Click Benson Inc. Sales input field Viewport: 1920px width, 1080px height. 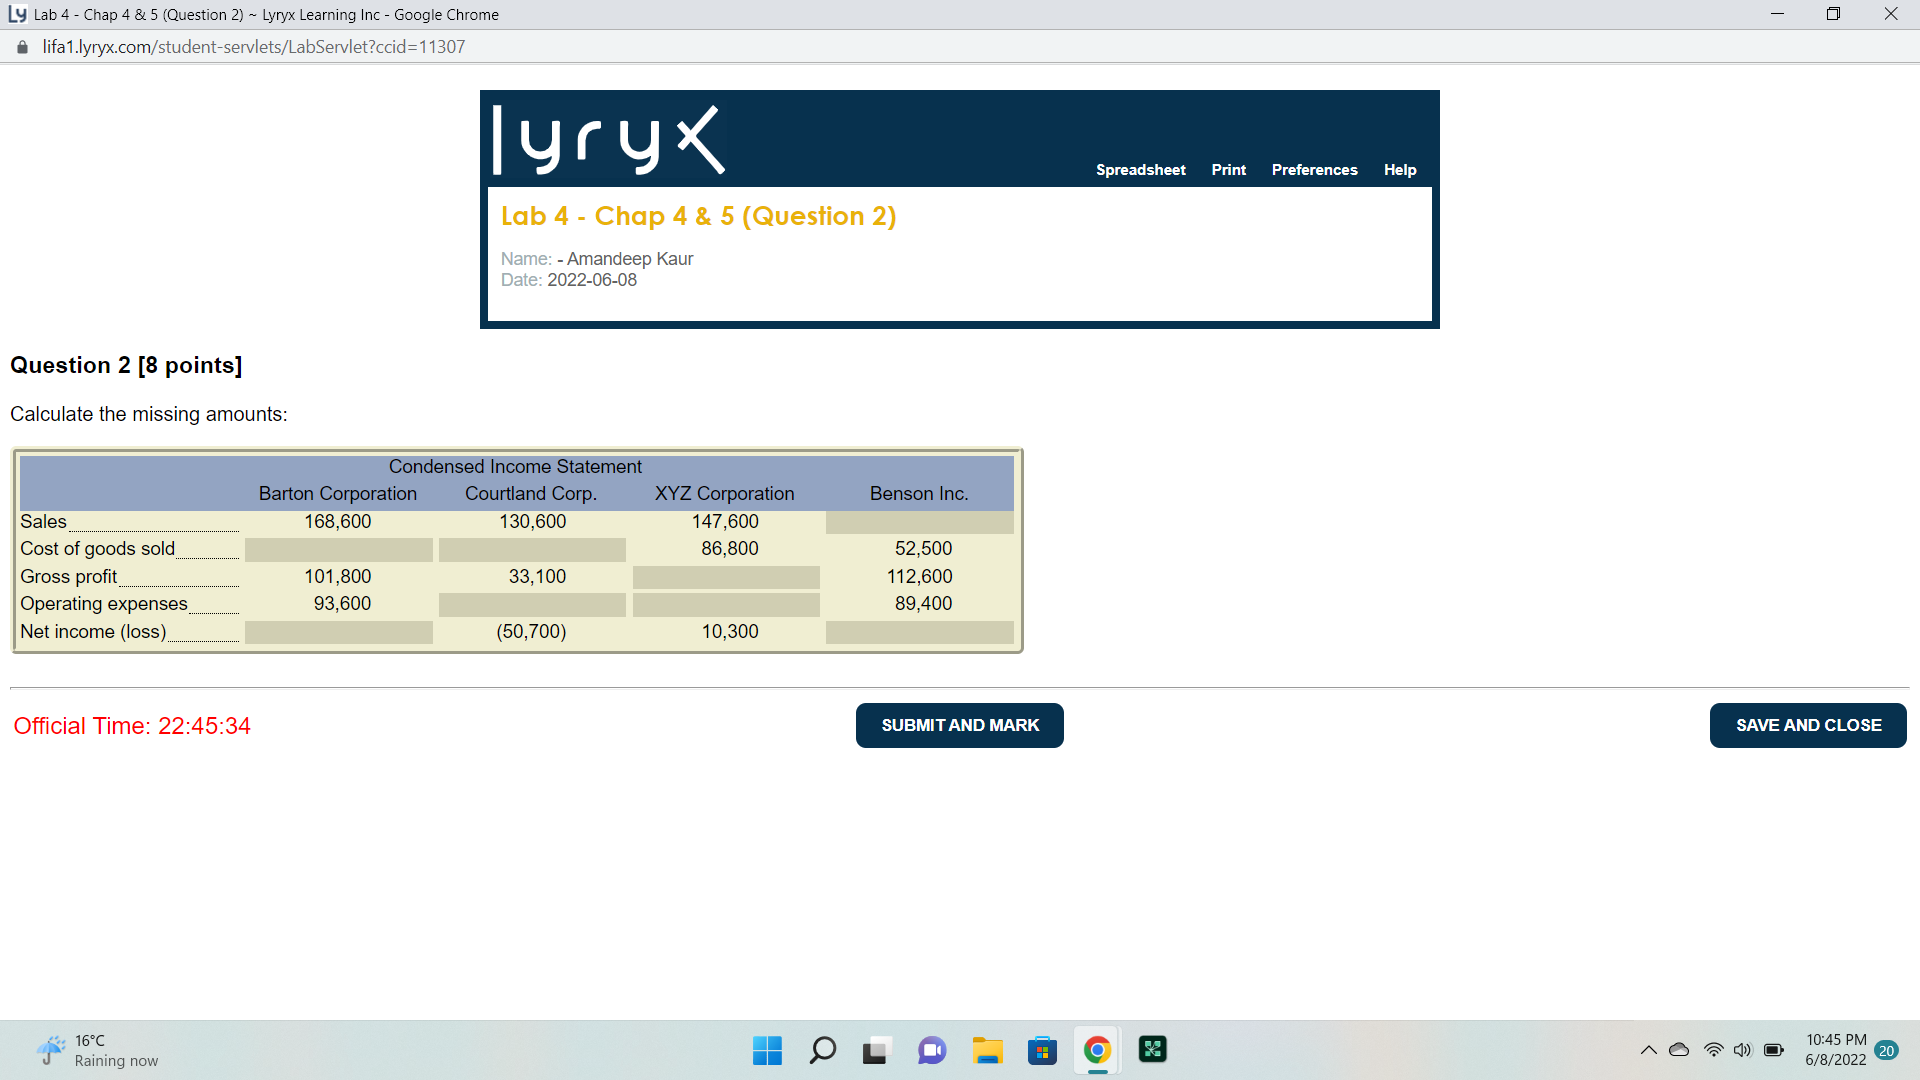pos(919,522)
